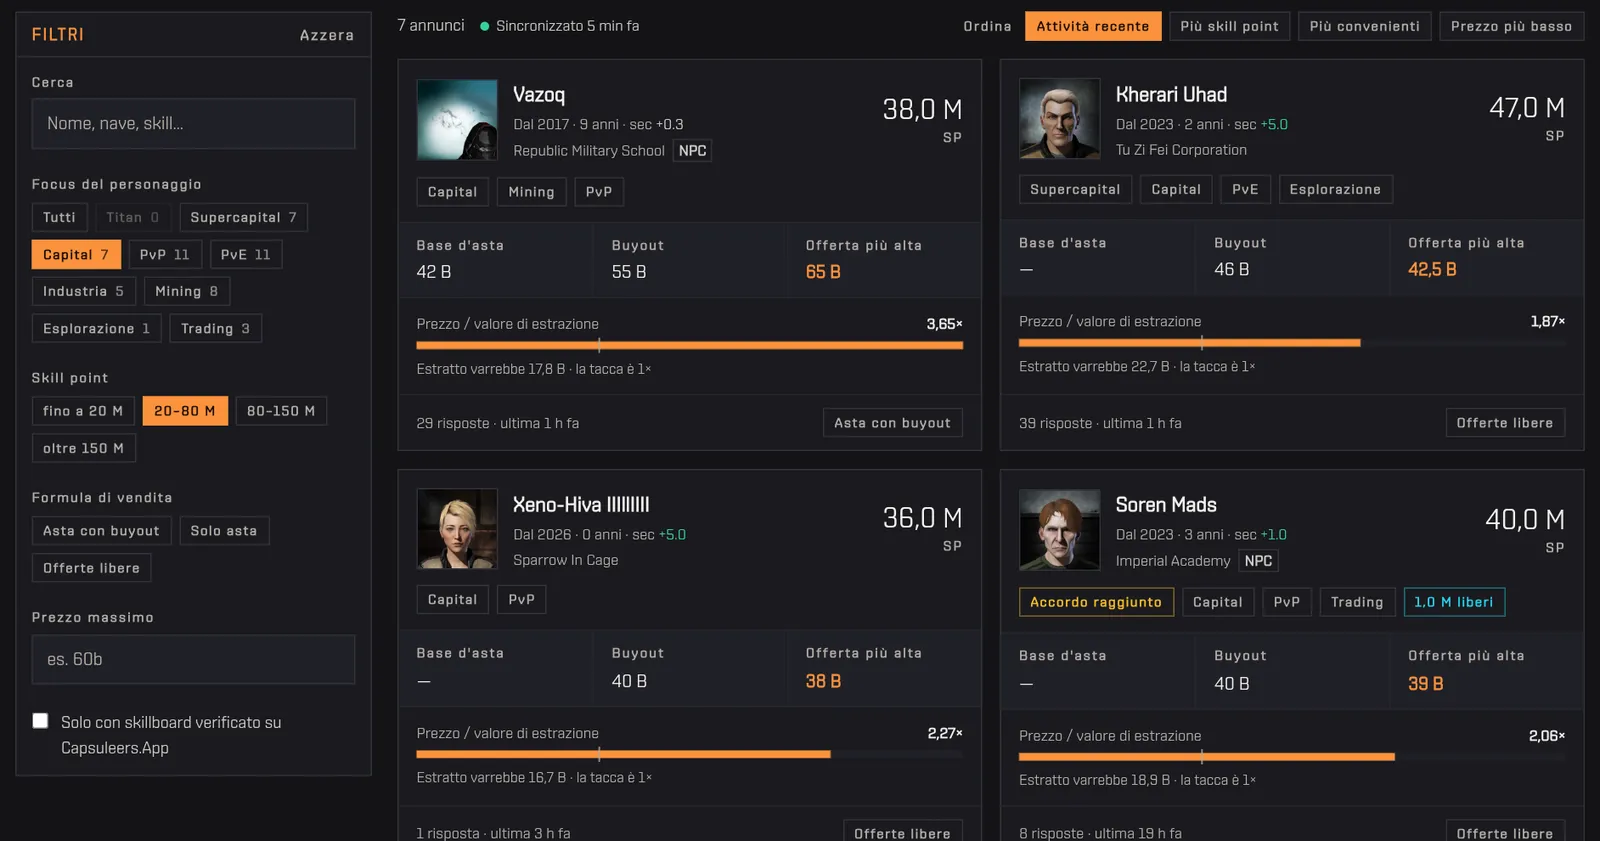Select the 'fino a 20 M' skill point range

coord(83,411)
